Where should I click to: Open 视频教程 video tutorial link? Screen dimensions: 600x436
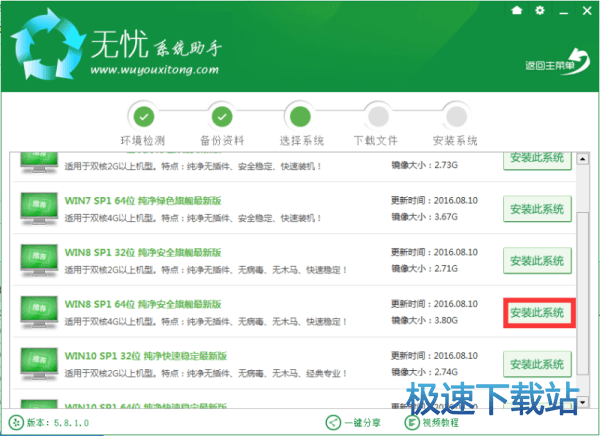[441, 423]
